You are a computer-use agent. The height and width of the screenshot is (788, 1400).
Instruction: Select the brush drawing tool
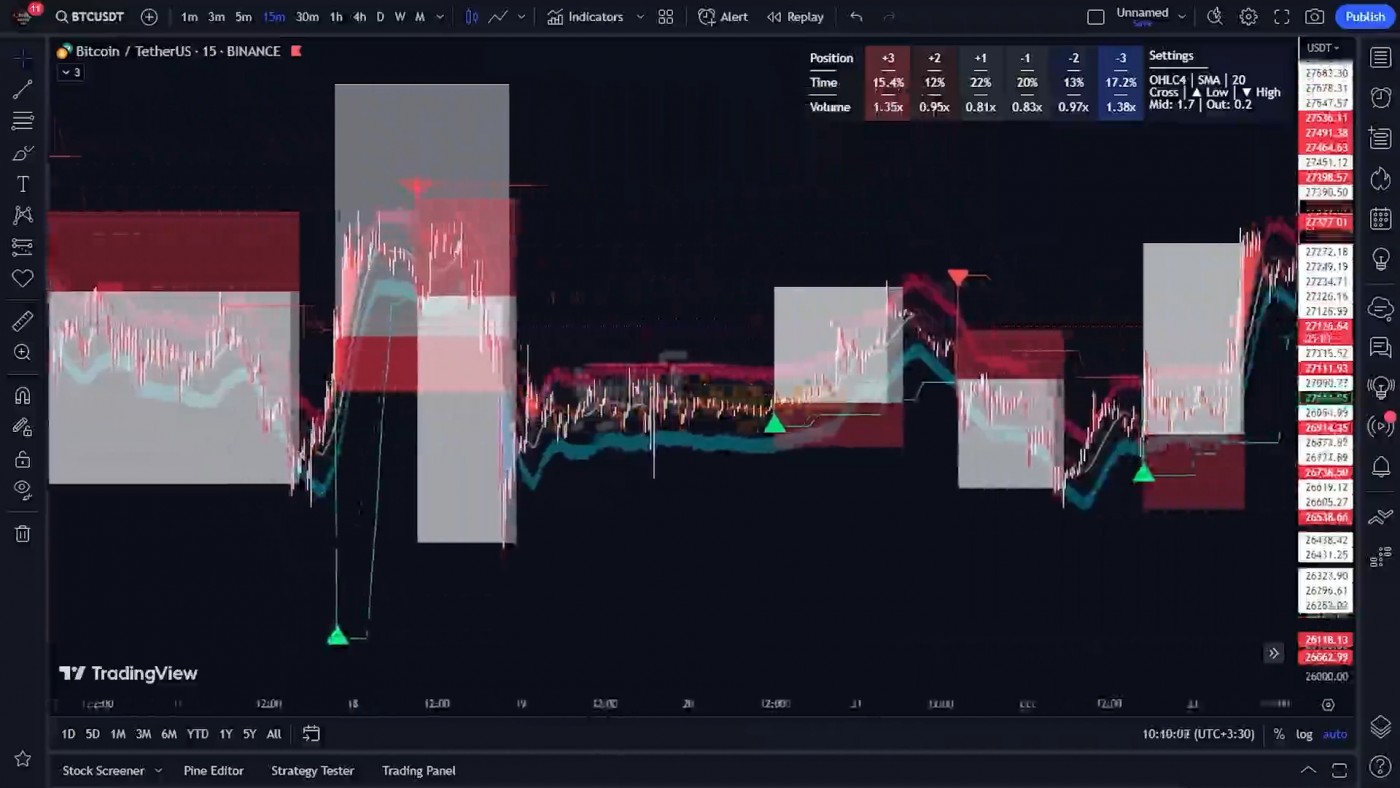22,153
